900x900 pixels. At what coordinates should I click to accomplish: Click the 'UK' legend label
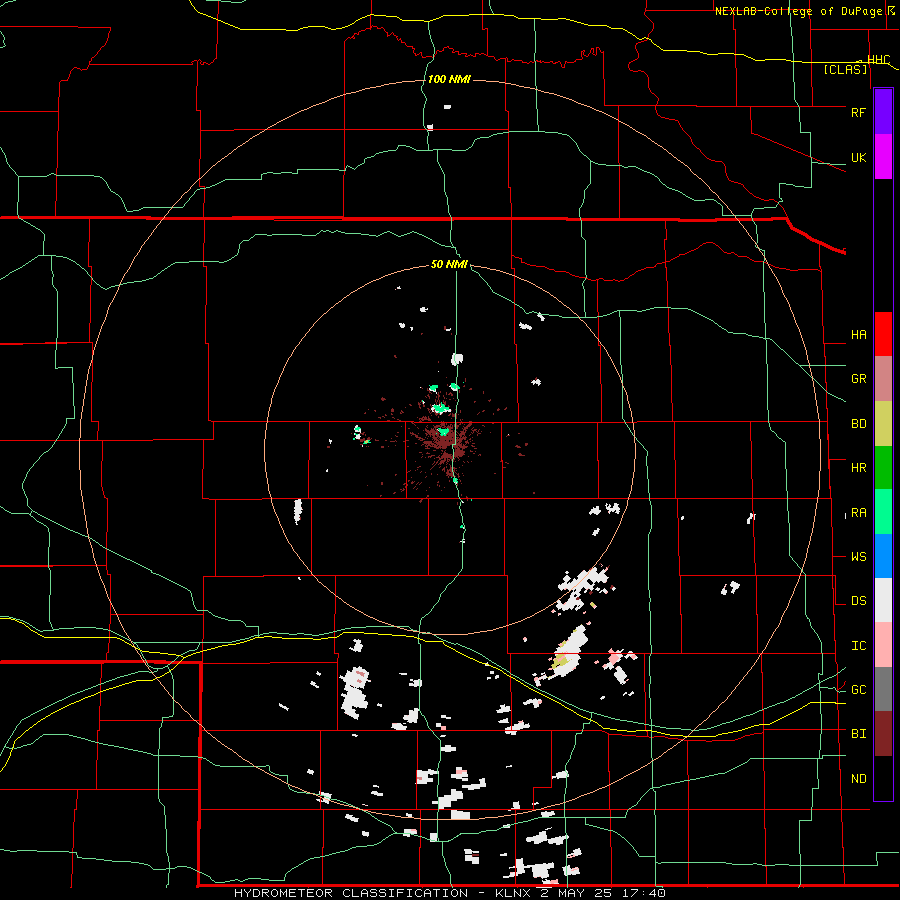pos(858,157)
